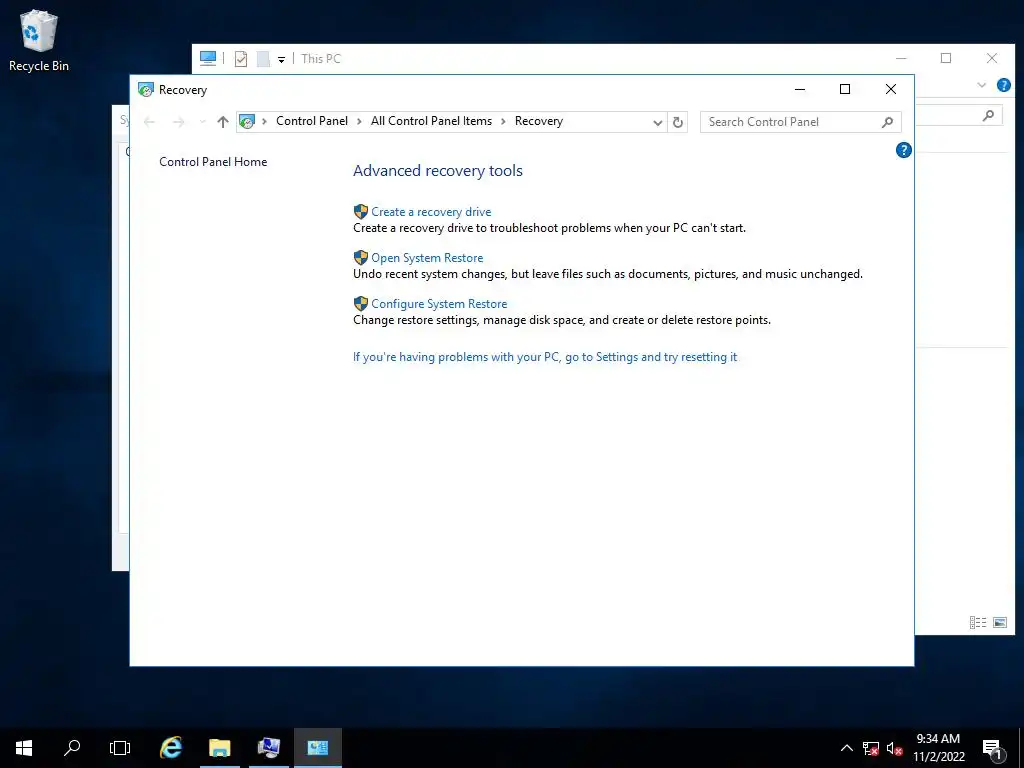
Task: Click the blank new folder icon in the This PC toolbar
Action: click(x=263, y=59)
